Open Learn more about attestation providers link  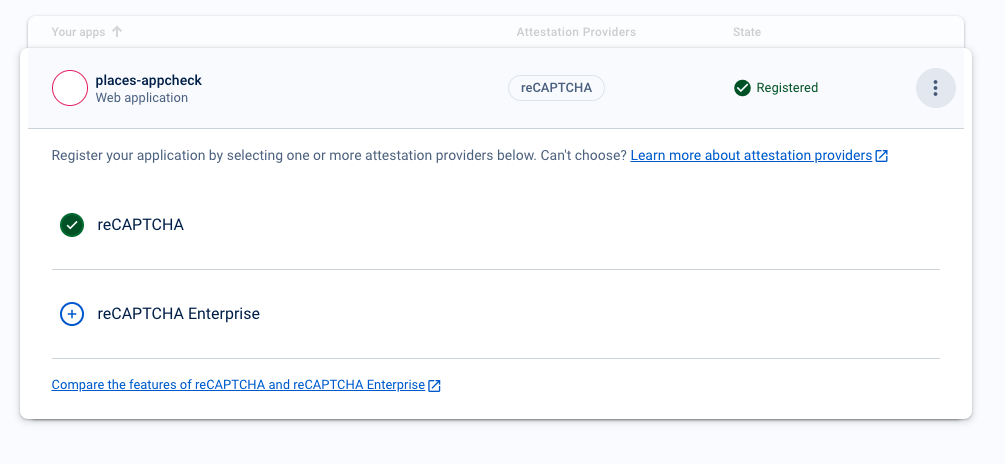point(750,156)
